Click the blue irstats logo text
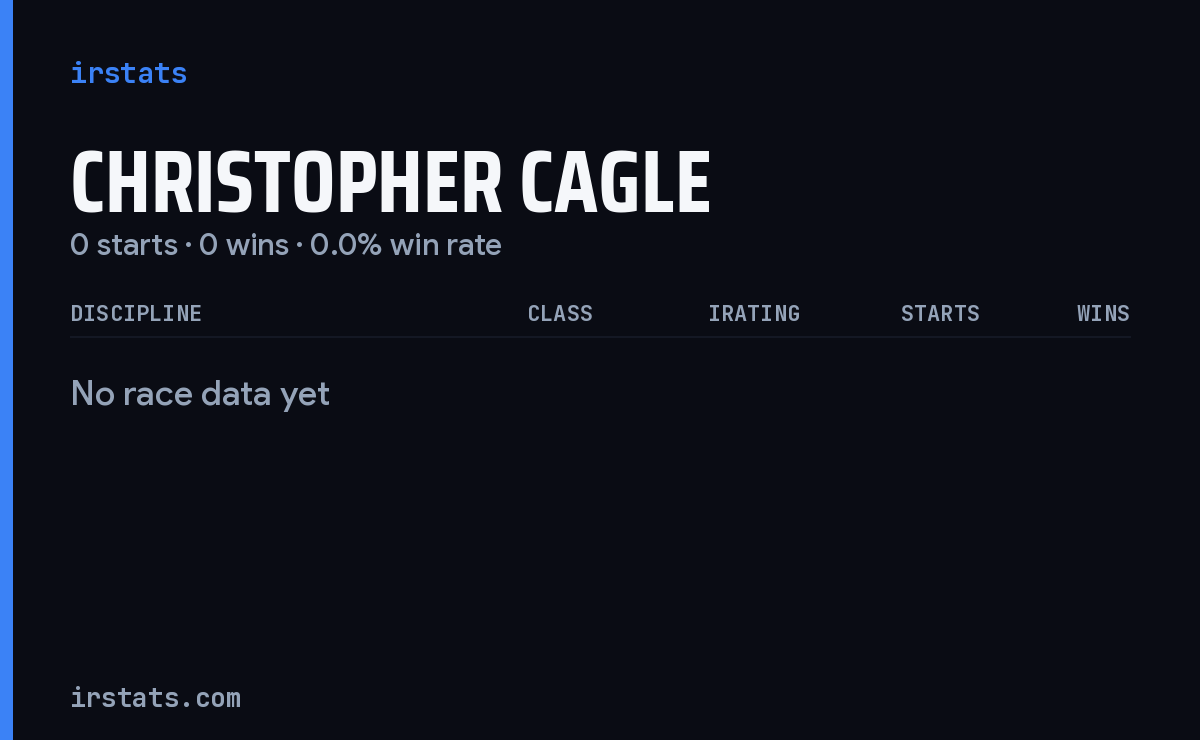 [128, 73]
